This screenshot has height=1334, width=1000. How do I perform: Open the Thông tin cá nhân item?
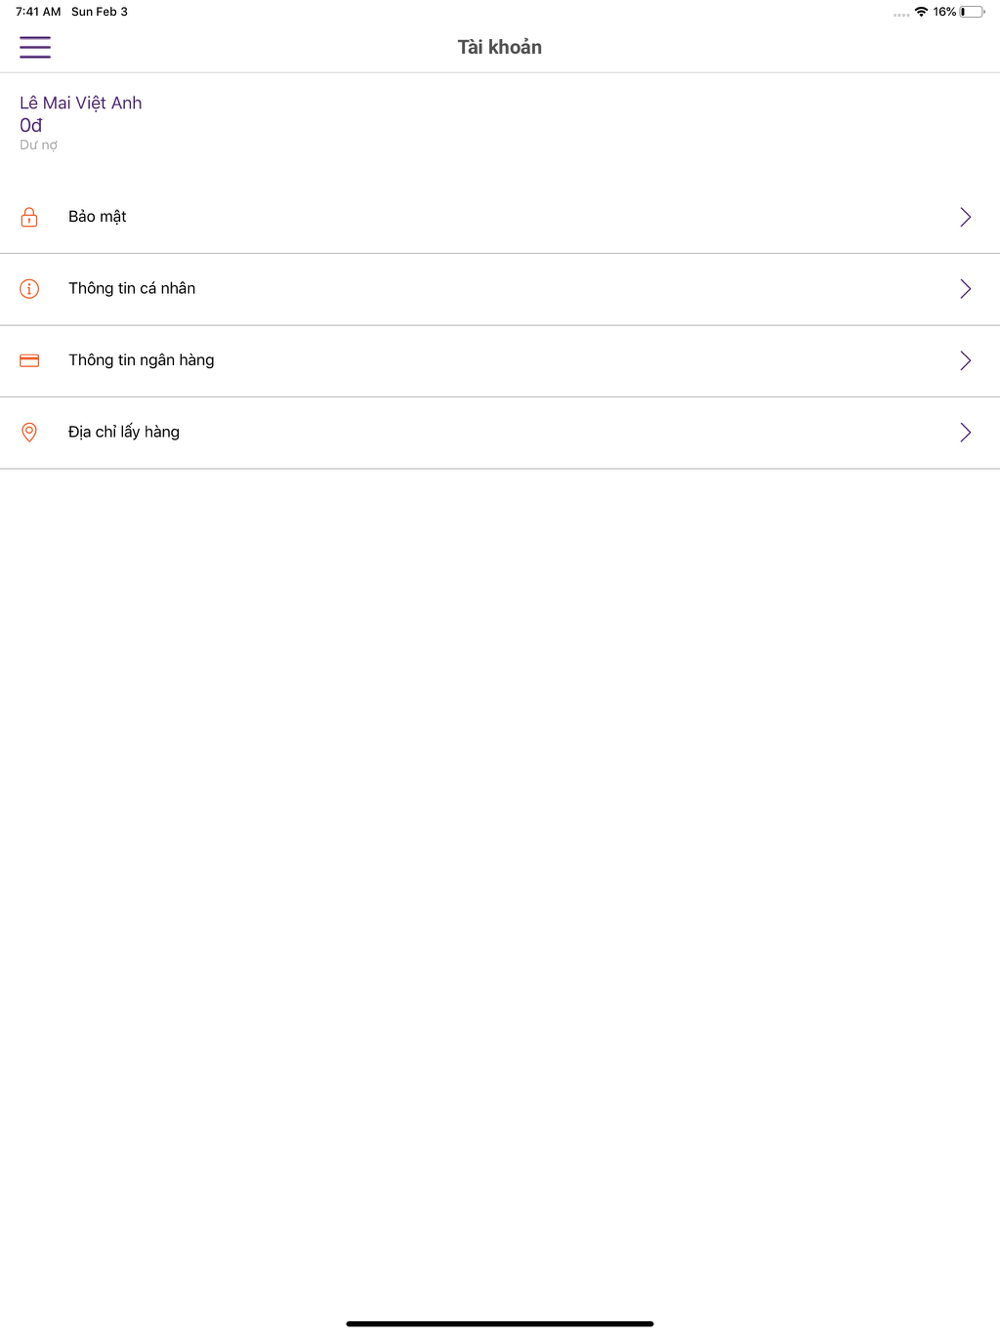pos(500,289)
